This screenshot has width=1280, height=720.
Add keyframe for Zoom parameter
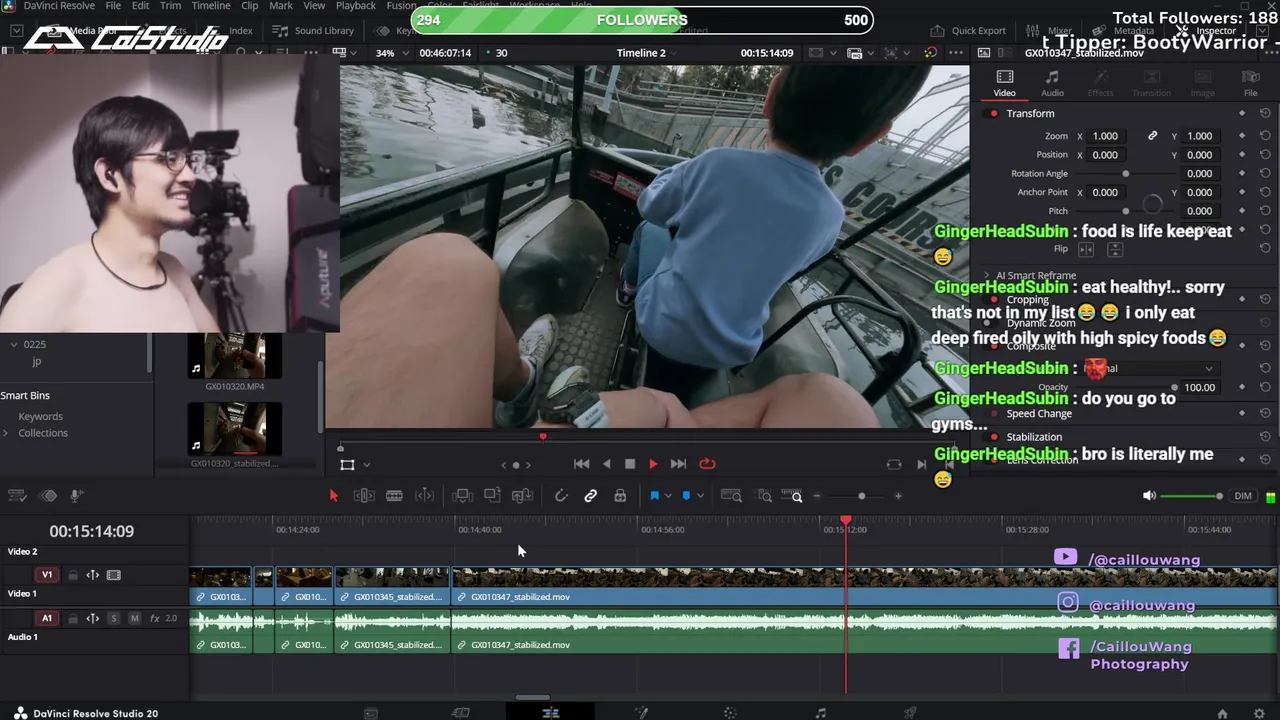[1242, 136]
